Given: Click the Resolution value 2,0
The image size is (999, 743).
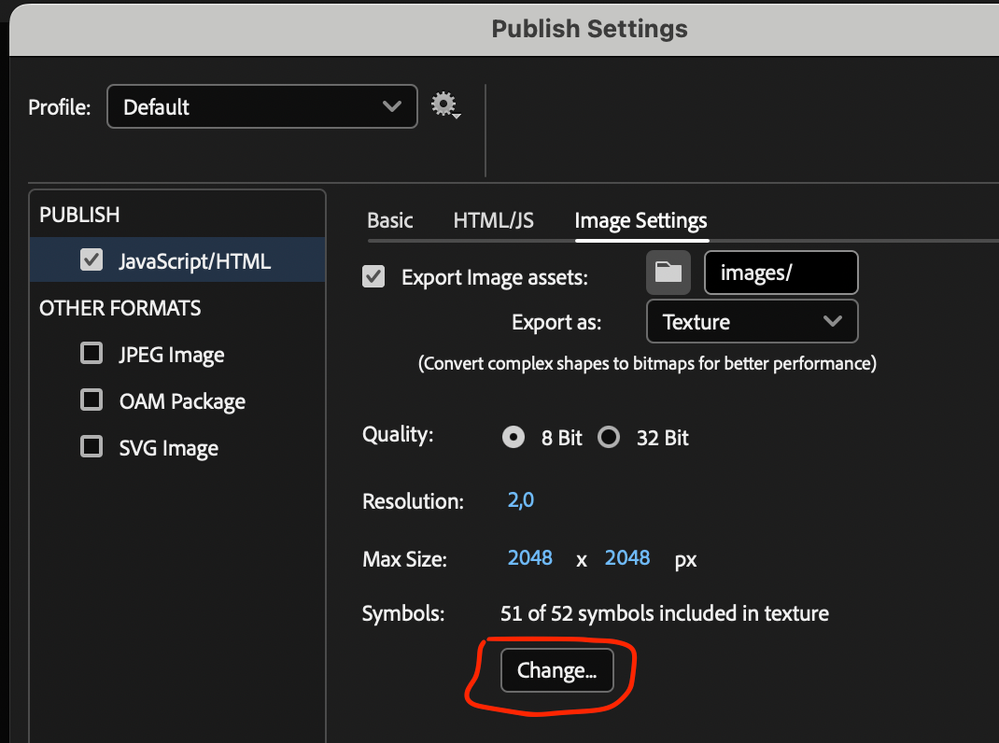Looking at the screenshot, I should 521,500.
